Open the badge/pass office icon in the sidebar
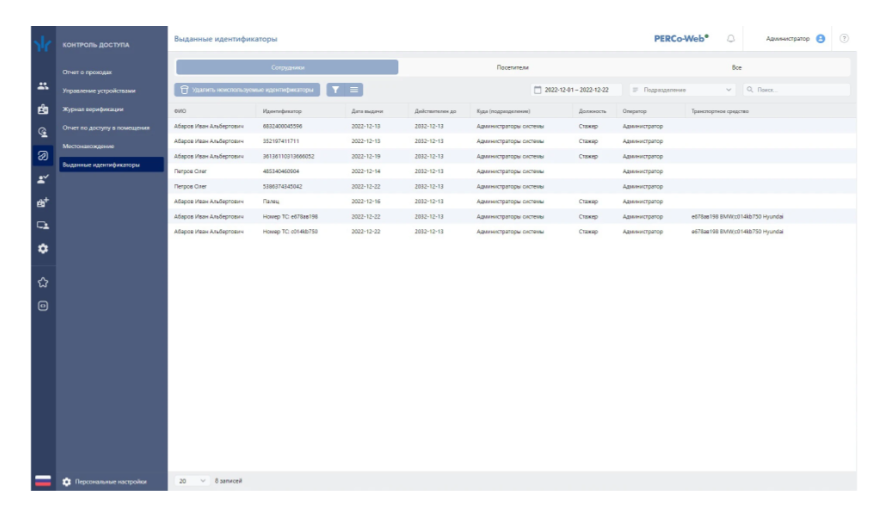The height and width of the screenshot is (513, 885). 43,109
